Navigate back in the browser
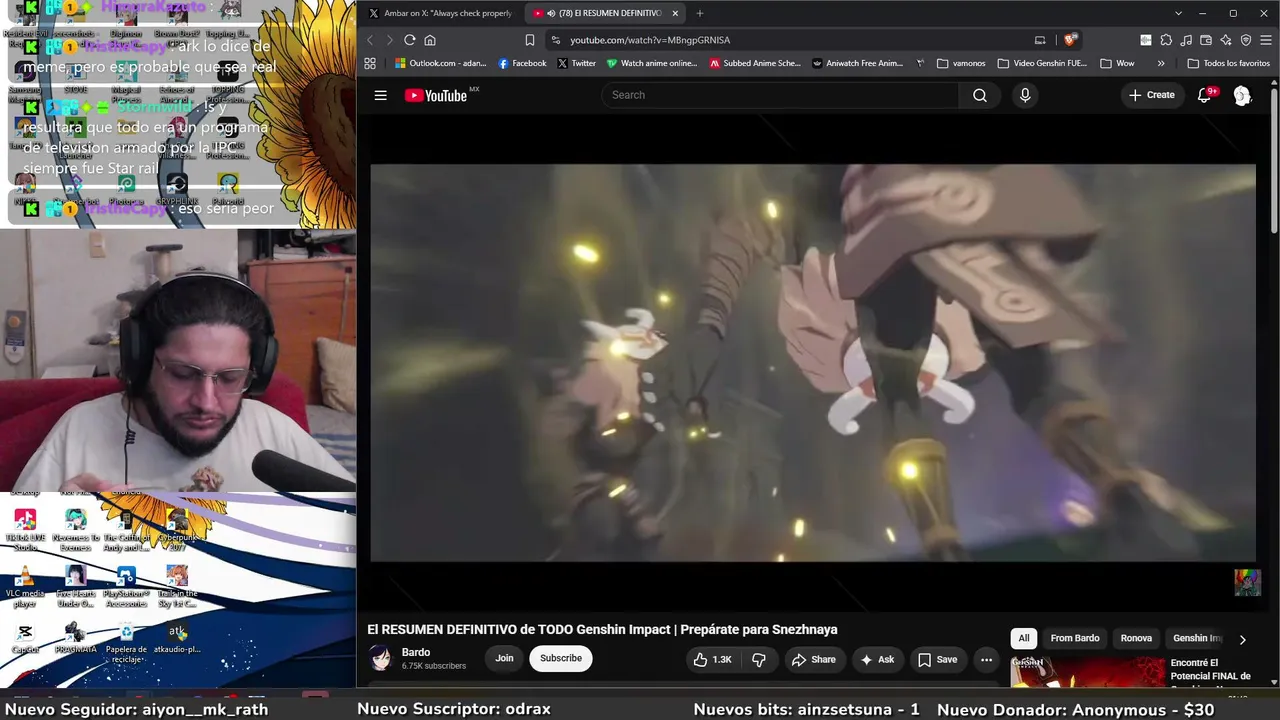The image size is (1280, 720). pos(370,40)
